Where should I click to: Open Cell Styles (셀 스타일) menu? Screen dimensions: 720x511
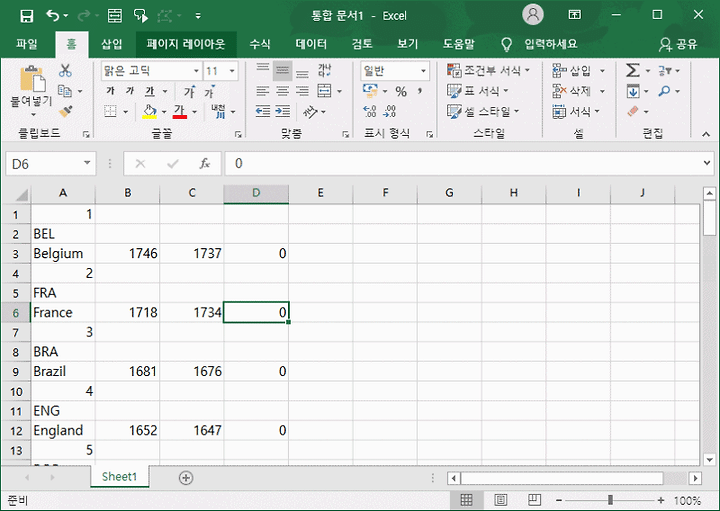click(x=483, y=112)
